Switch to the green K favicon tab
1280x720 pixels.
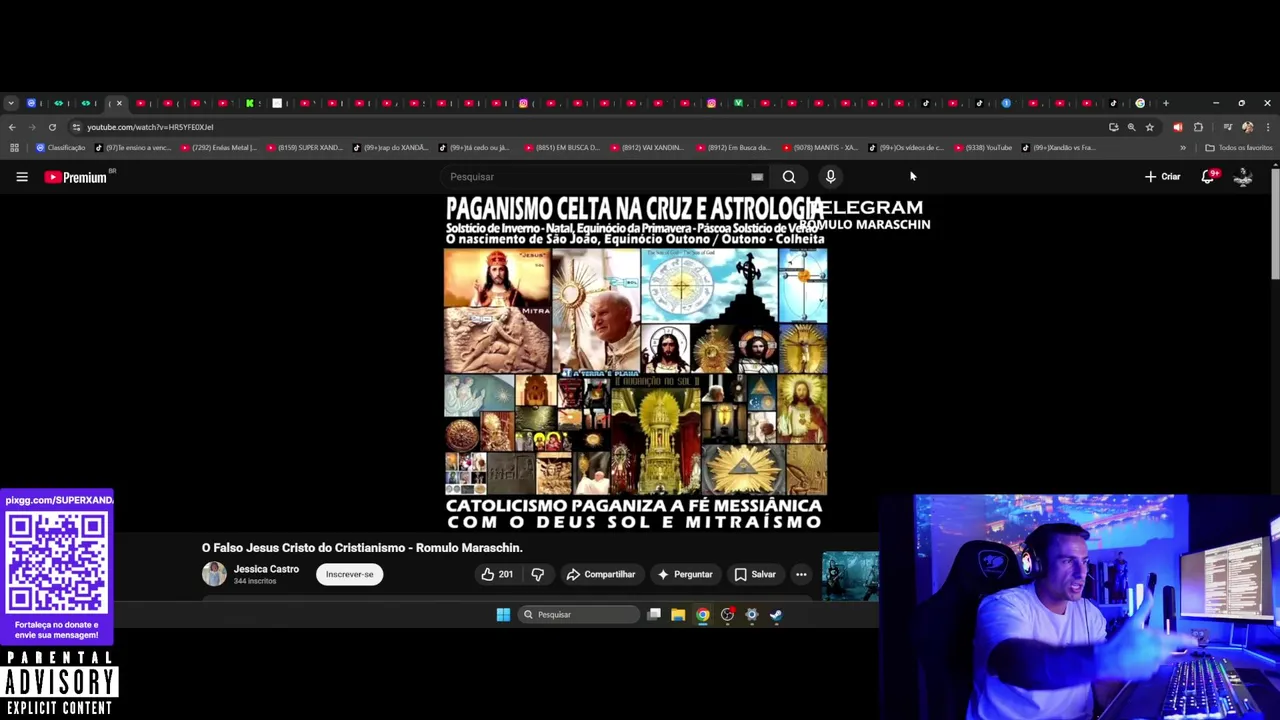pyautogui.click(x=250, y=103)
